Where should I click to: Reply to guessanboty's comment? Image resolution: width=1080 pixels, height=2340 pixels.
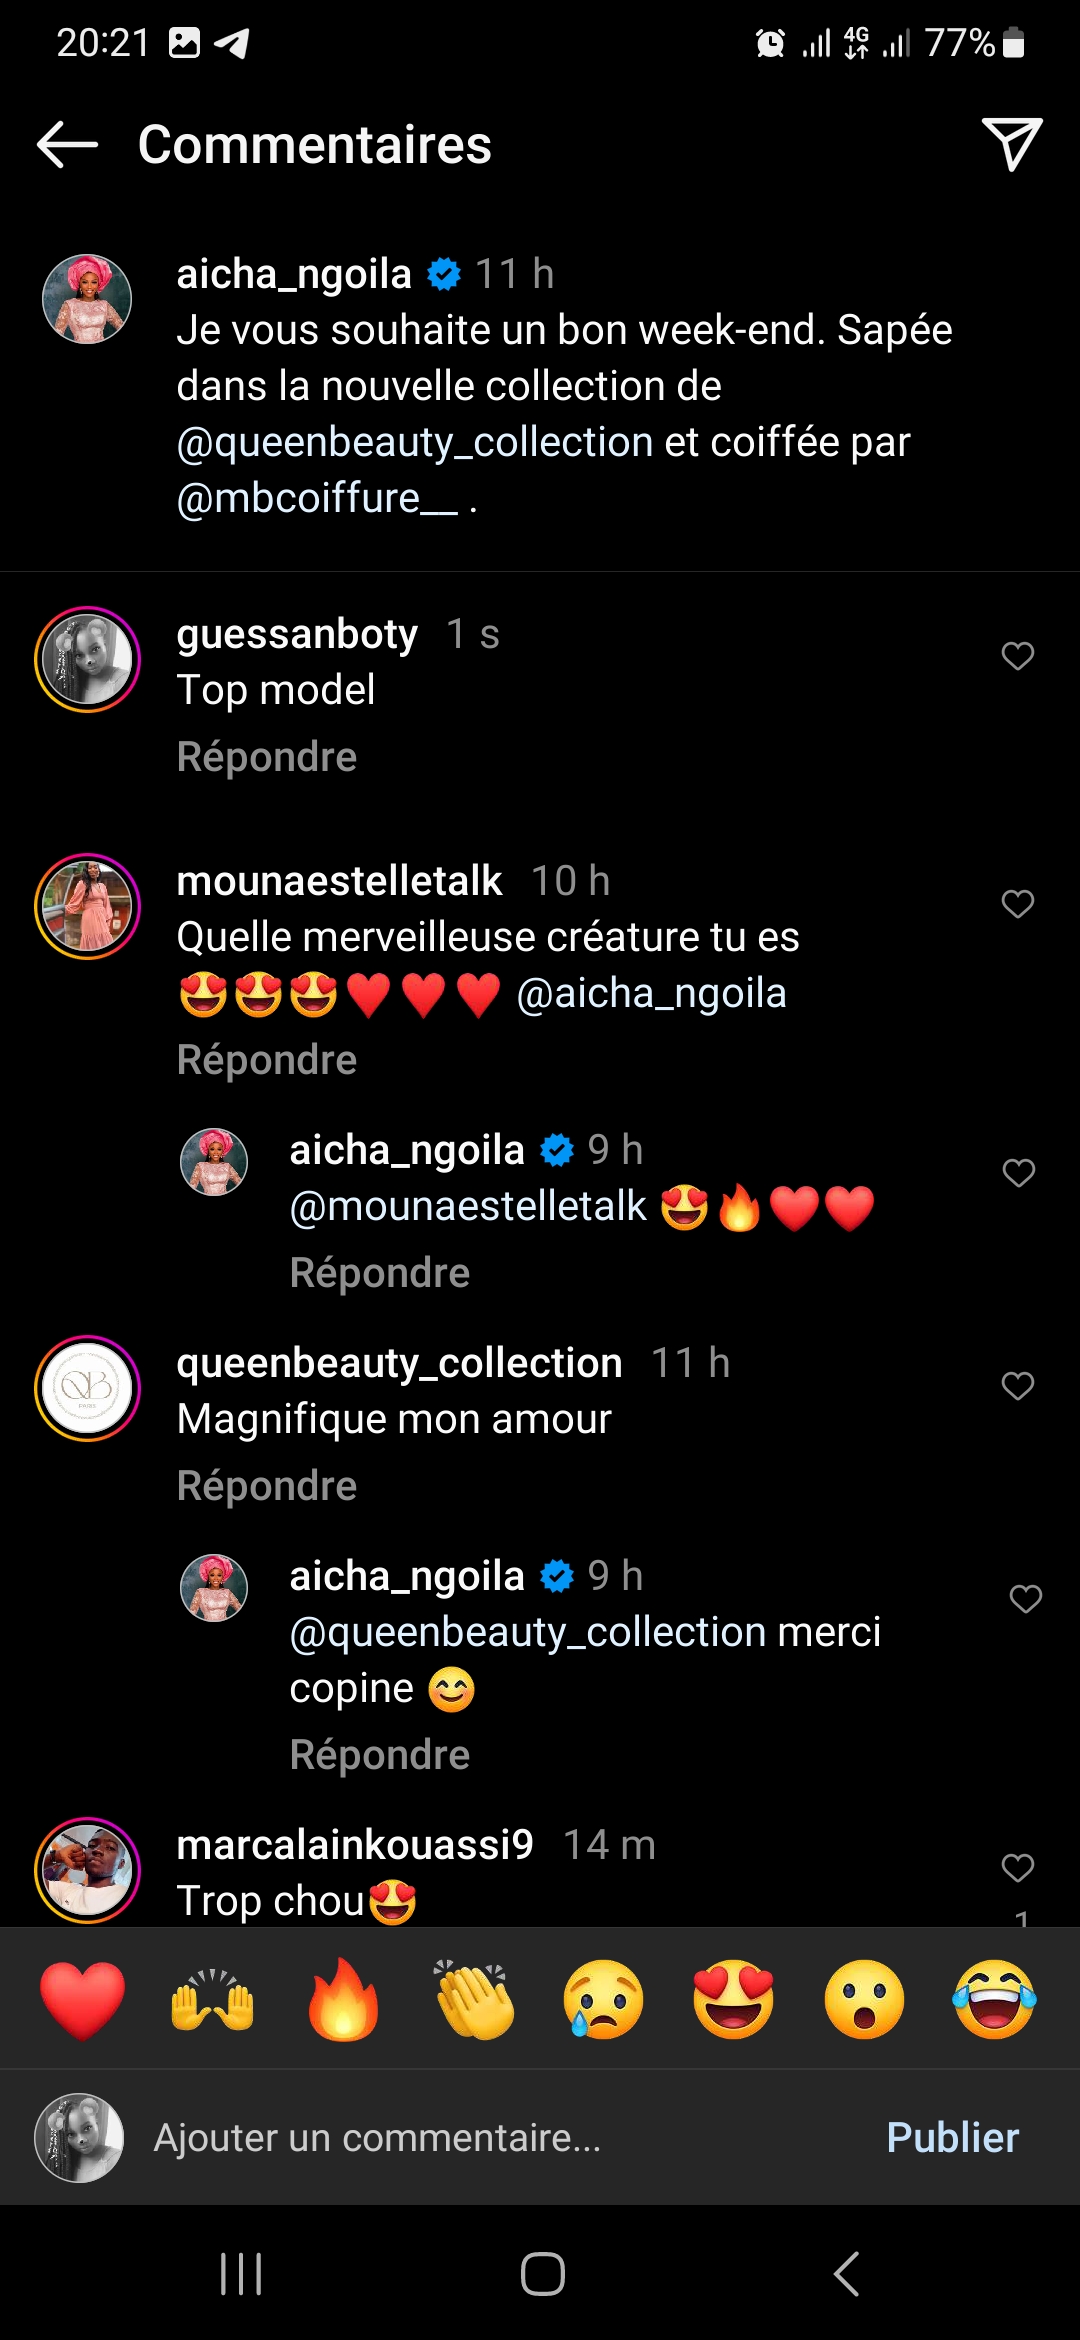tap(267, 757)
